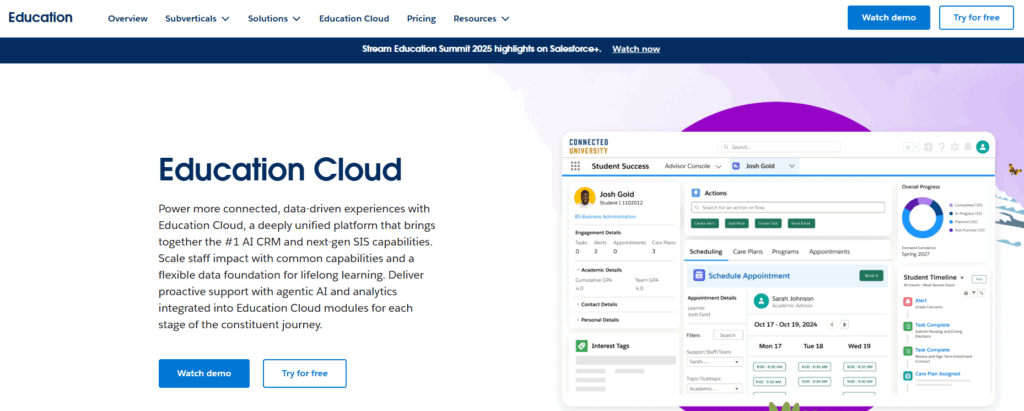Go to next date range arrow
Image resolution: width=1024 pixels, height=411 pixels.
844,324
